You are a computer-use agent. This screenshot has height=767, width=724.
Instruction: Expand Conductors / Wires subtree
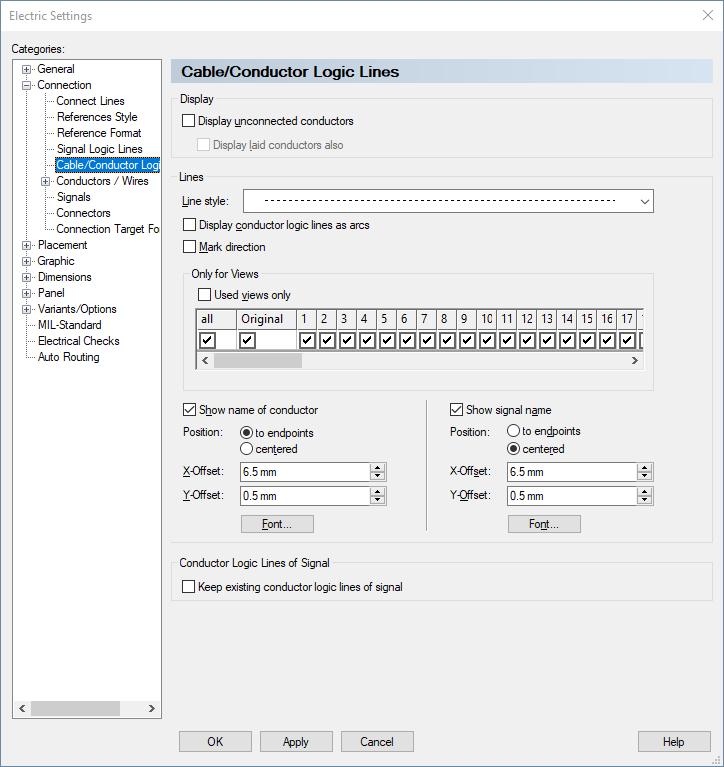[45, 181]
